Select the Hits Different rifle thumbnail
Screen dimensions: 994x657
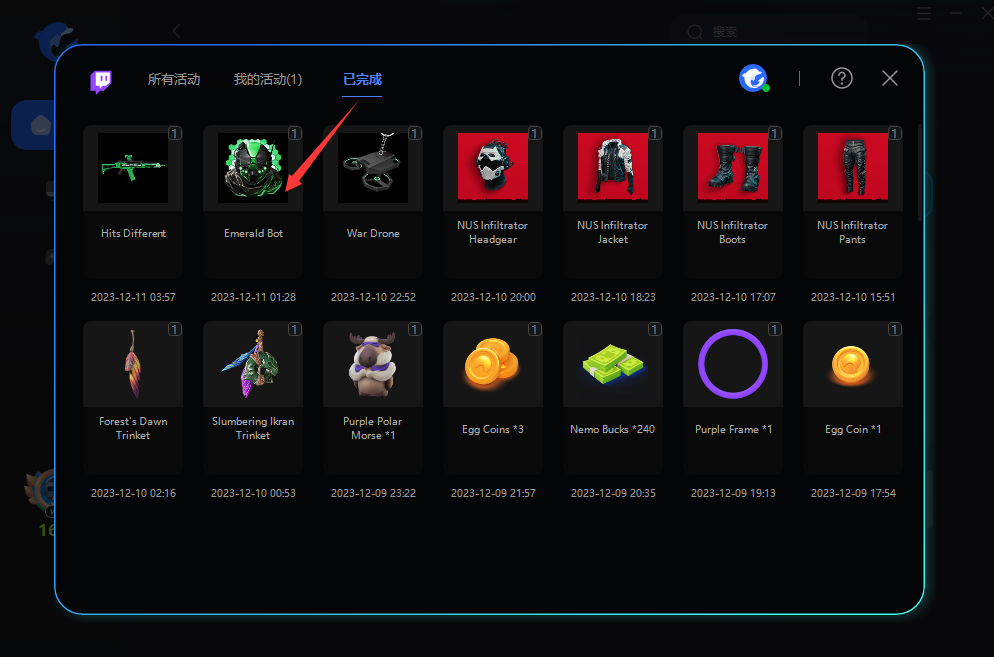[x=133, y=168]
